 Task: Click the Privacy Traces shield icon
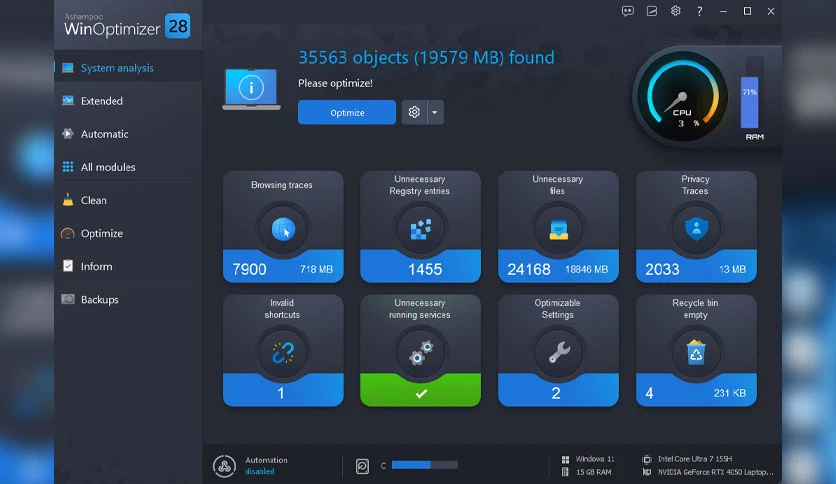click(x=696, y=229)
